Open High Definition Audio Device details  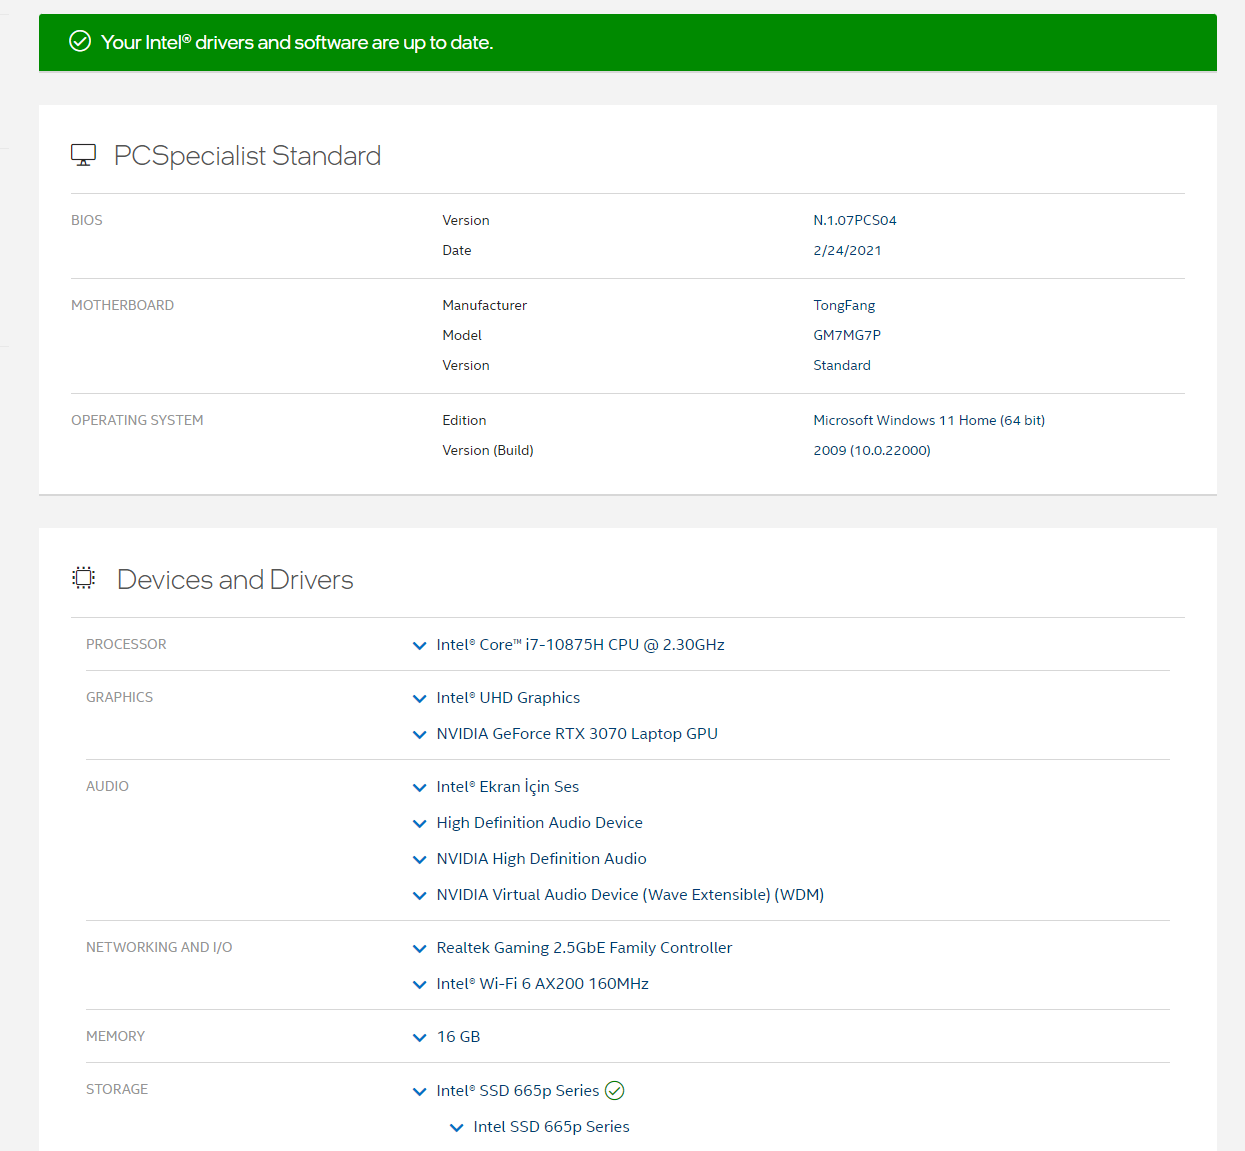[539, 823]
